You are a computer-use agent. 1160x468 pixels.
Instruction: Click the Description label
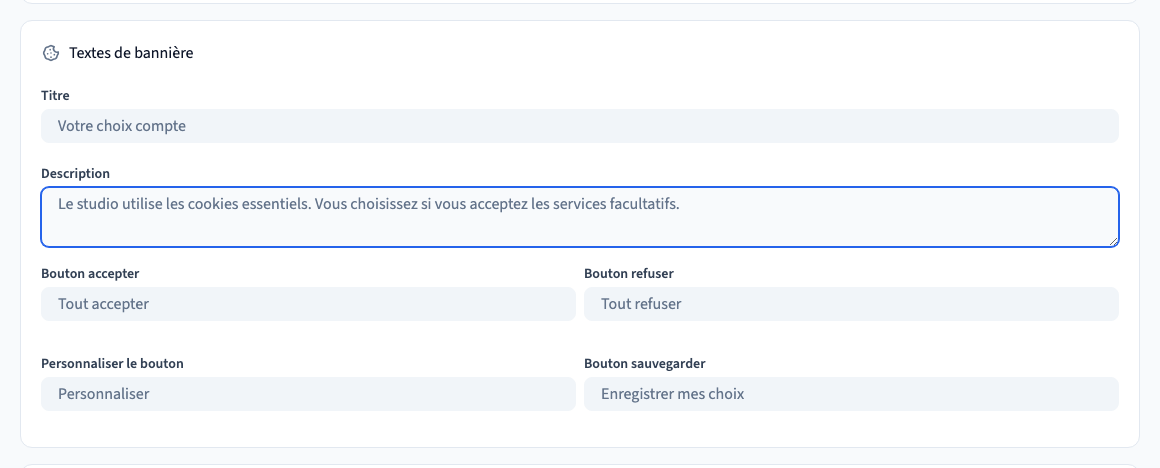[75, 174]
